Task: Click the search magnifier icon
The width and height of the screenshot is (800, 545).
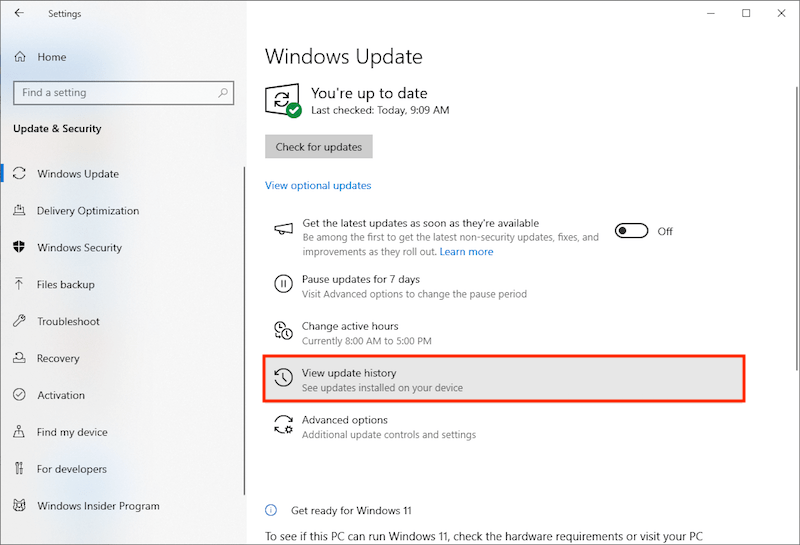Action: [223, 93]
